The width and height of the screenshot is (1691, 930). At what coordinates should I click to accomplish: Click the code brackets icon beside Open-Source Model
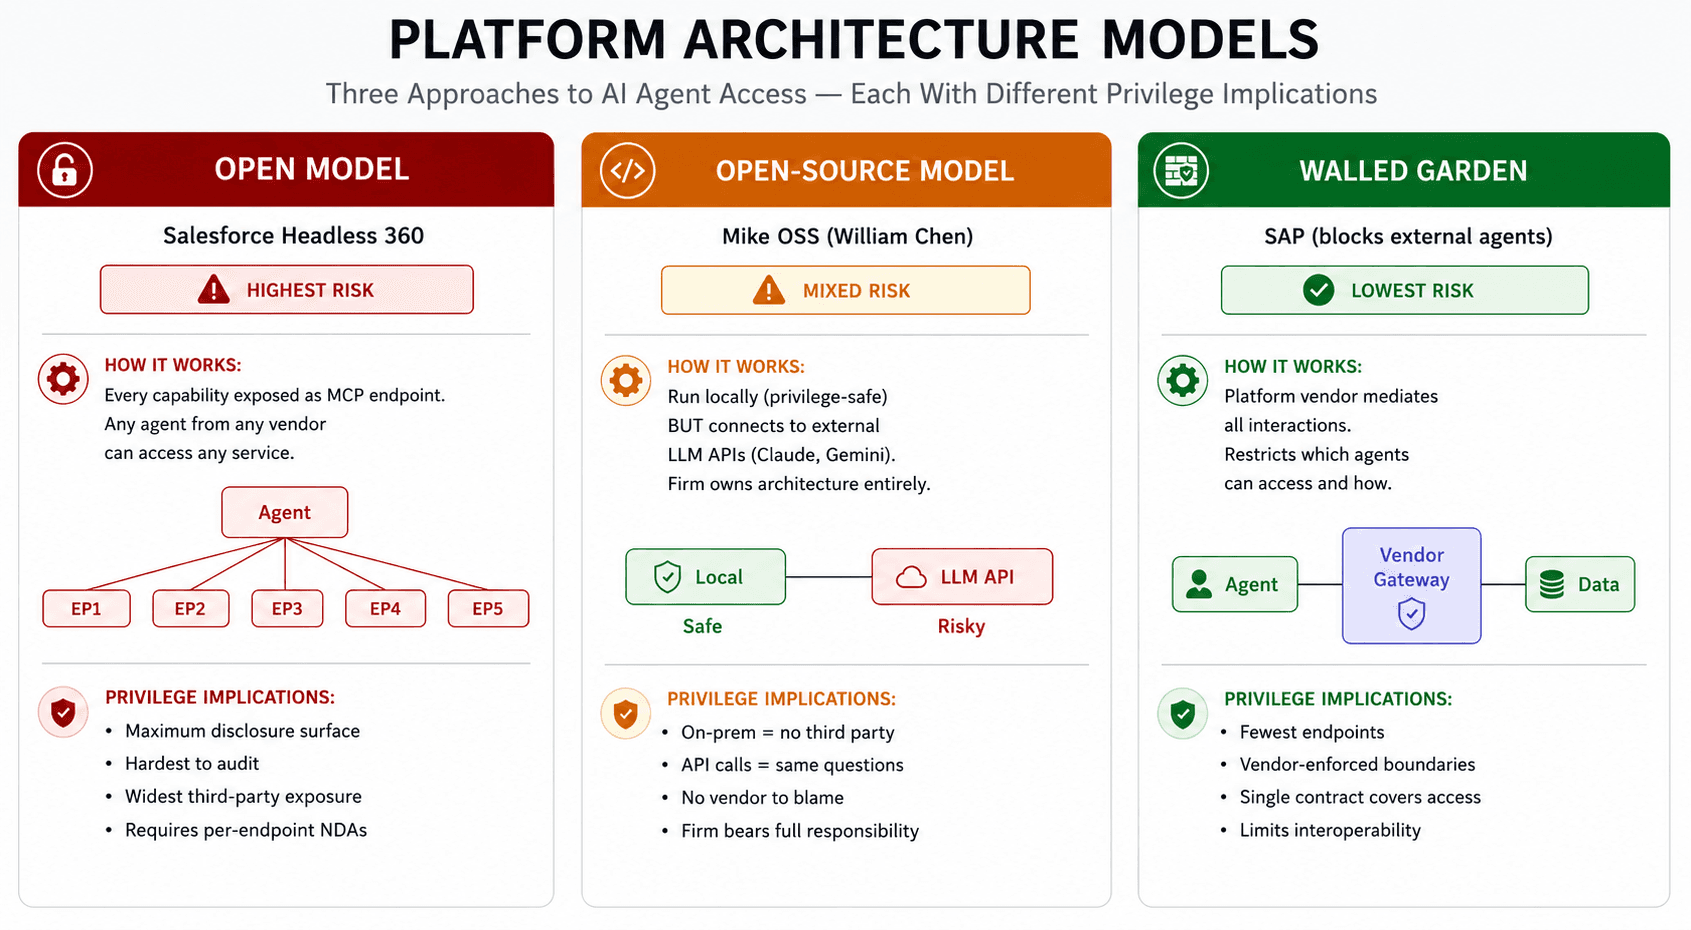[628, 170]
